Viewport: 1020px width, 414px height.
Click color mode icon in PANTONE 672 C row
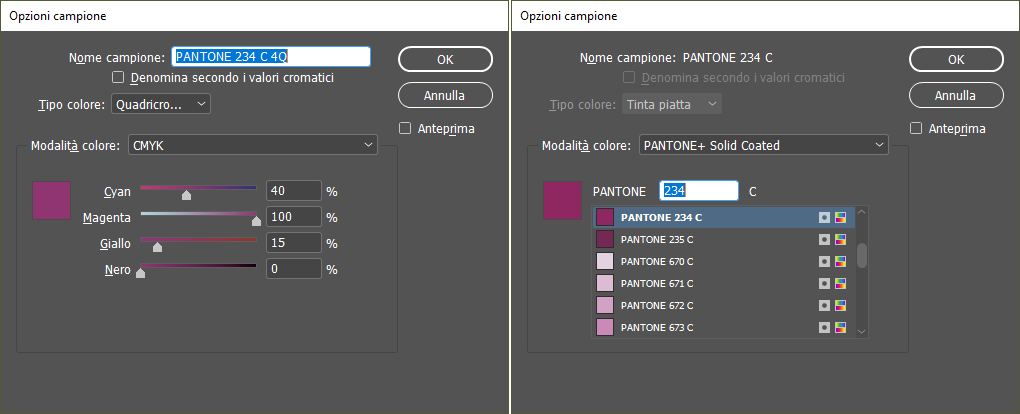(840, 305)
